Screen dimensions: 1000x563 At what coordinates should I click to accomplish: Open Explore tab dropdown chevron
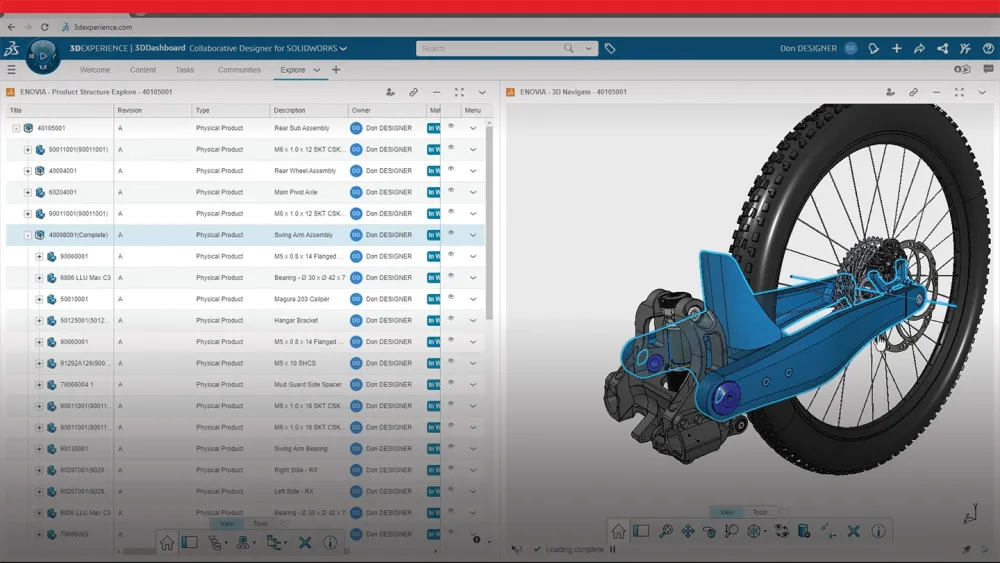click(316, 70)
